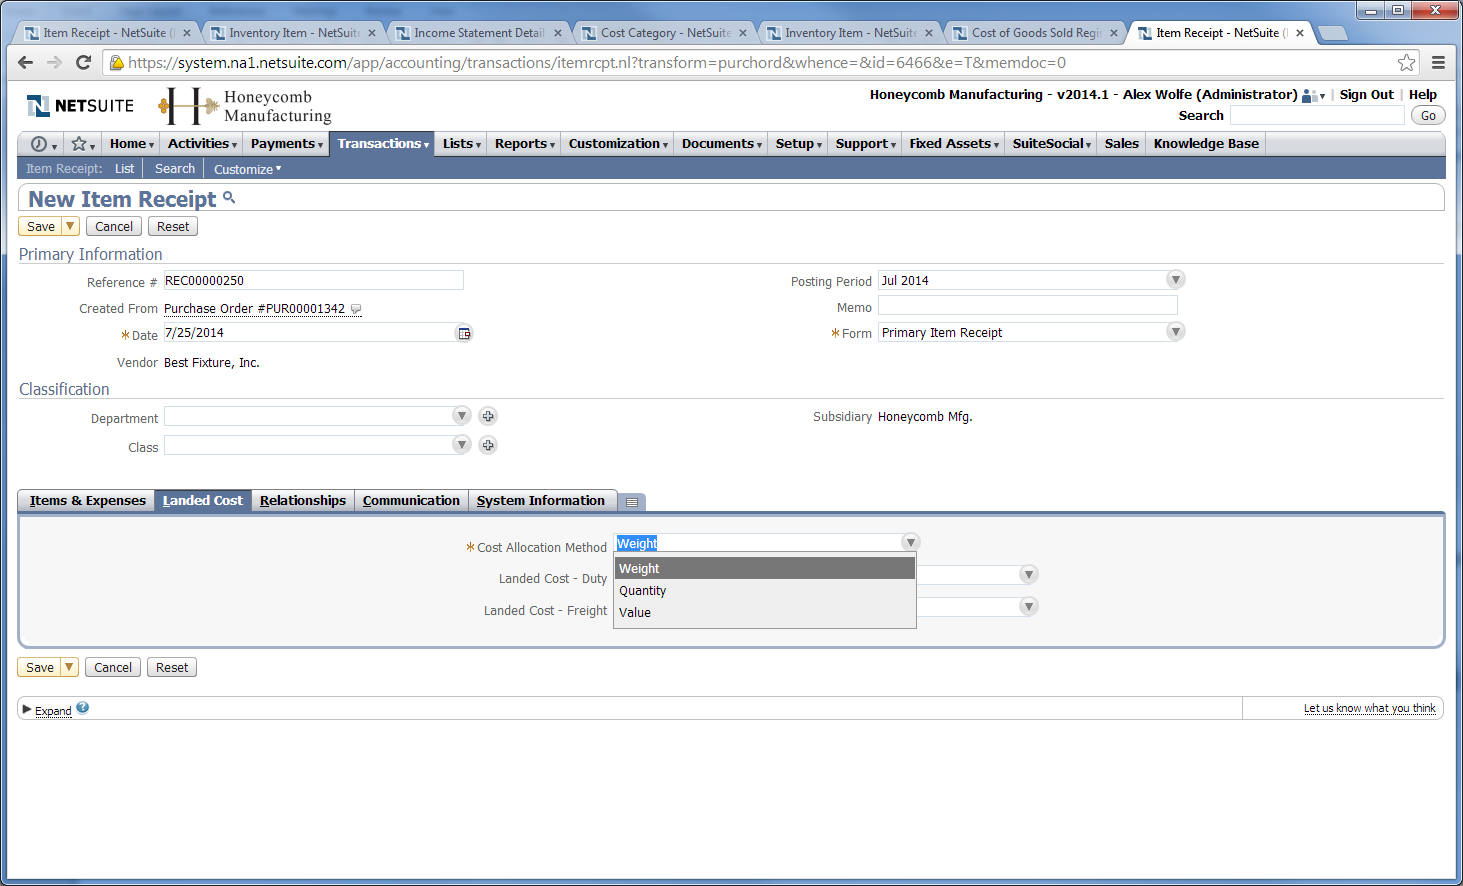Click the top Save button
Image resolution: width=1463 pixels, height=886 pixels.
41,227
